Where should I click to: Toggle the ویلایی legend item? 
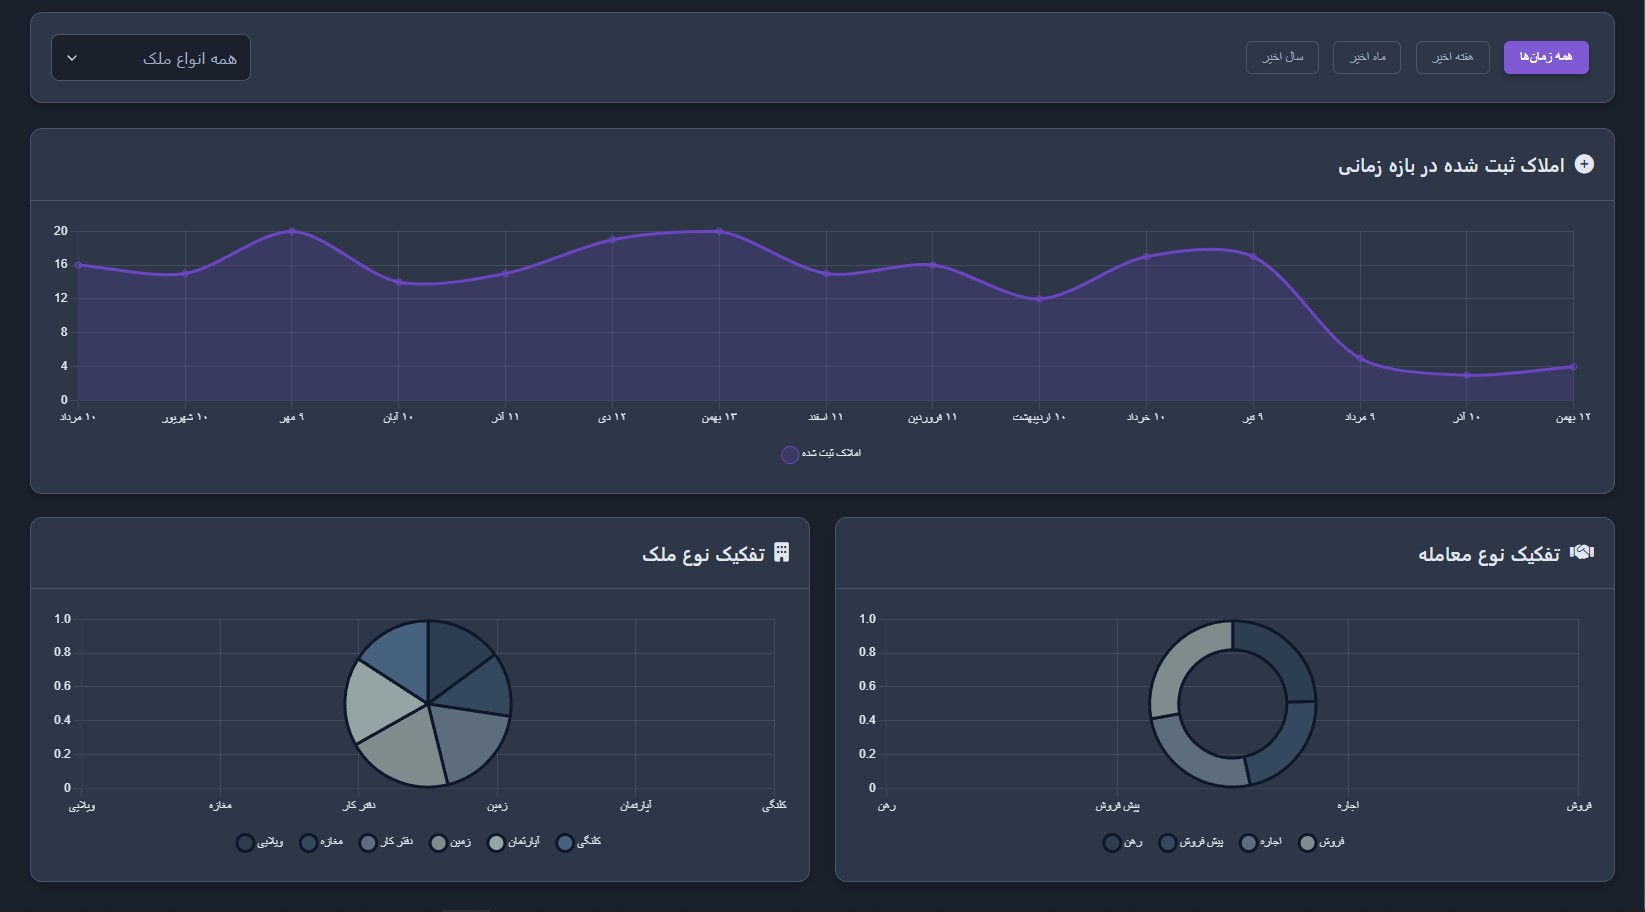click(x=260, y=842)
